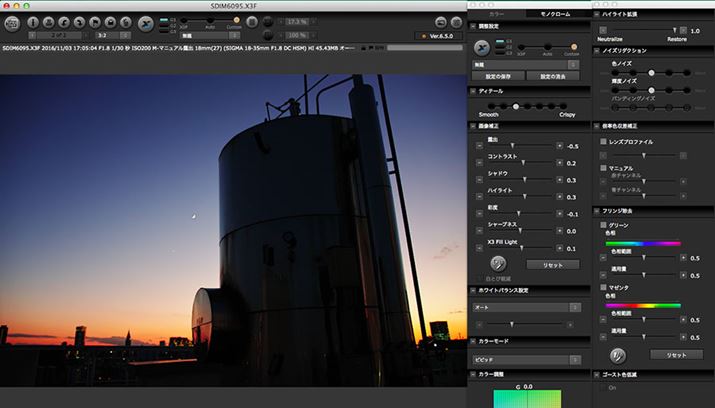Click the info (i) icon in top toolbar

[x=33, y=22]
